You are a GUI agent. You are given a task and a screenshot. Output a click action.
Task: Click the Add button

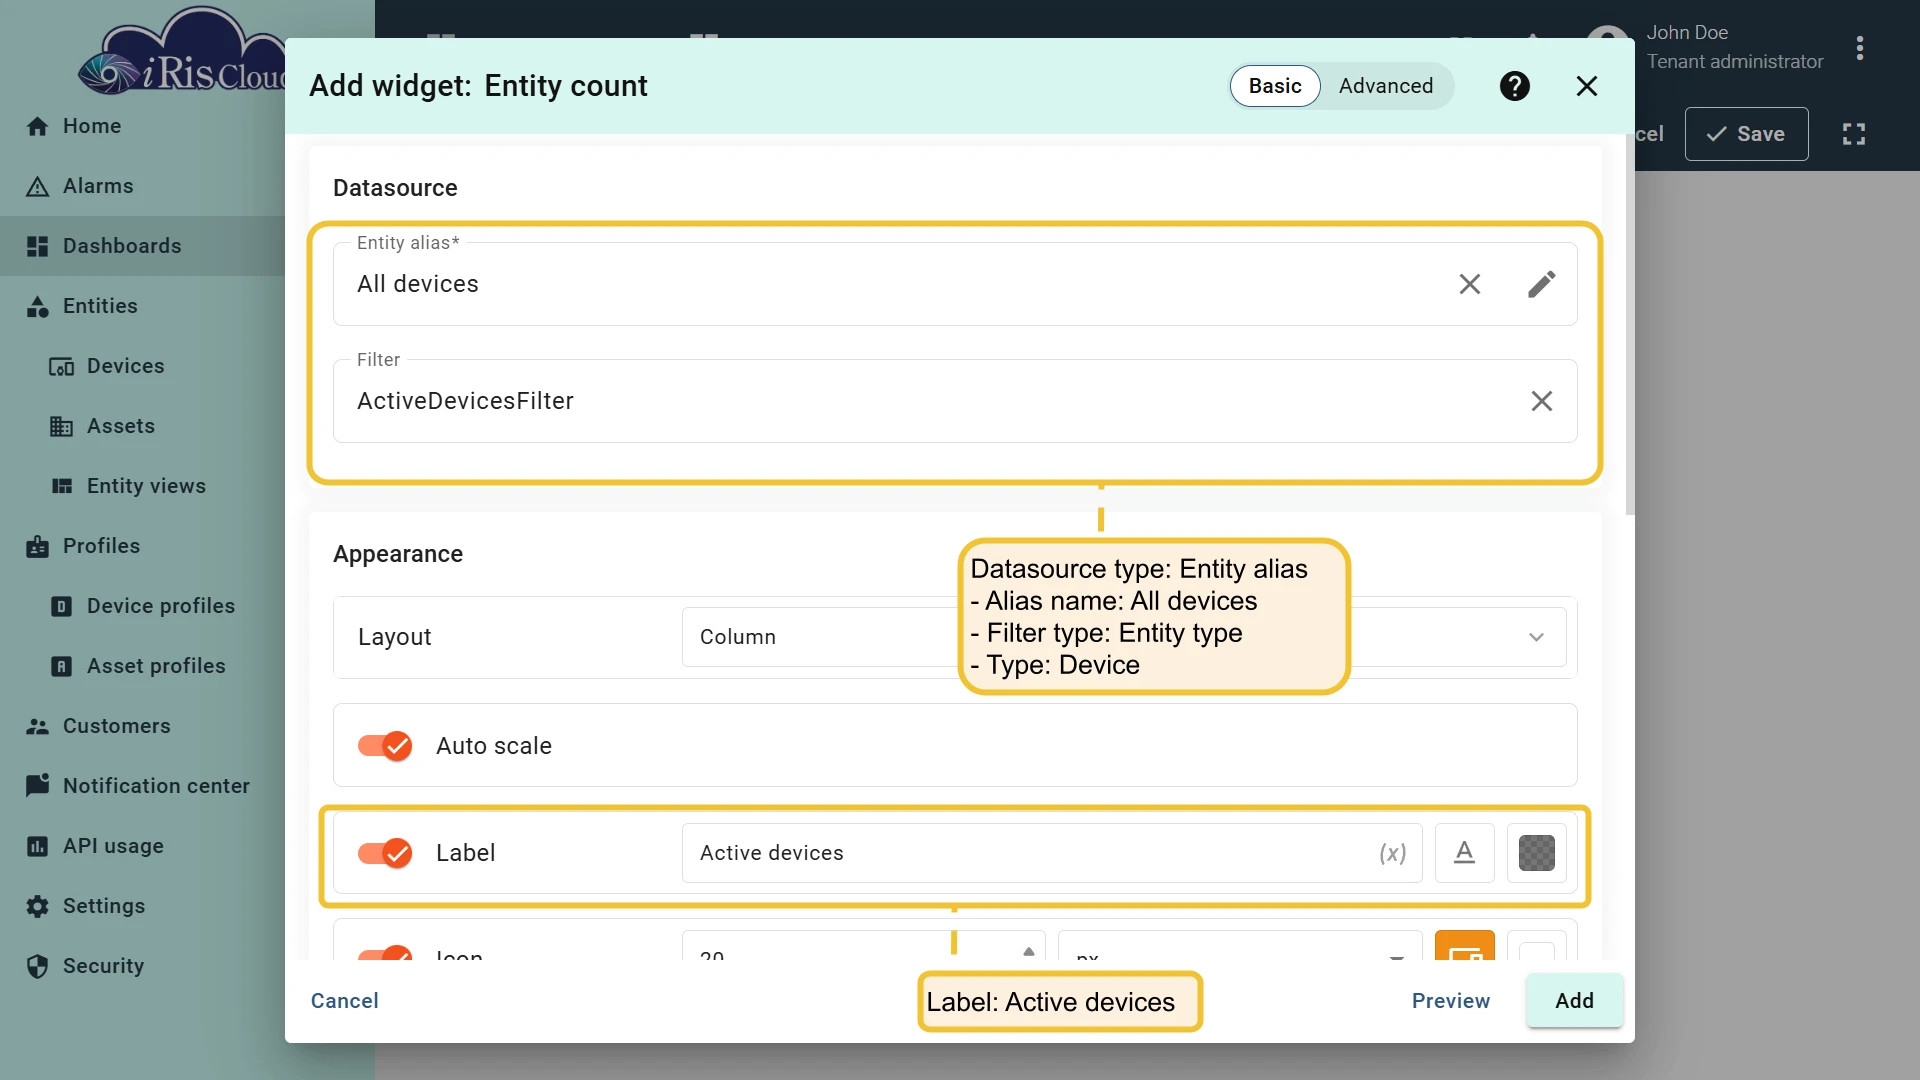[1574, 1001]
